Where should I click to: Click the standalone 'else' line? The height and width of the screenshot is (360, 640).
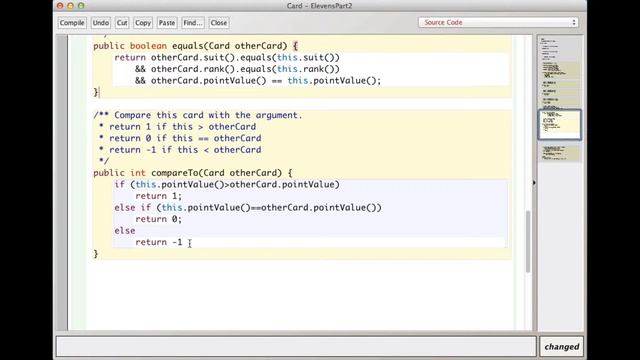pos(124,231)
